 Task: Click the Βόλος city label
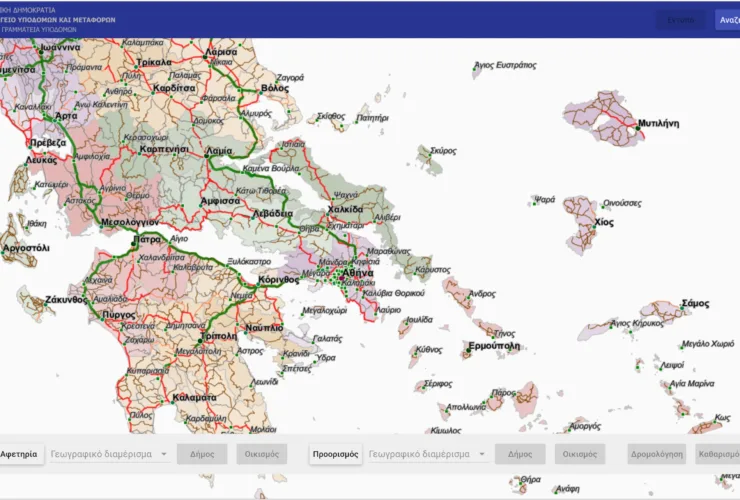275,88
